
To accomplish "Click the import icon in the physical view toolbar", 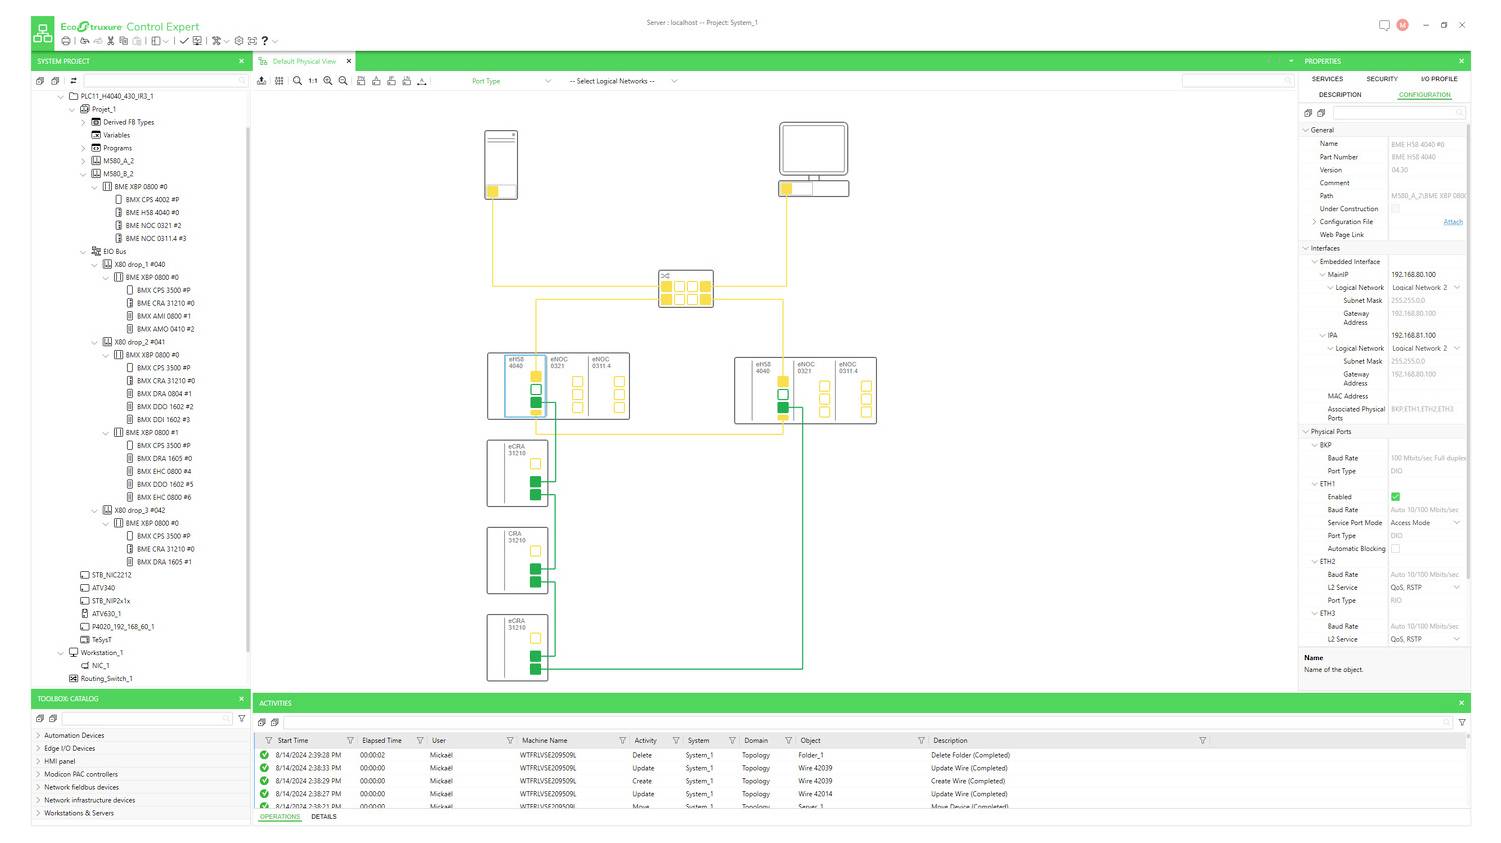I will pos(261,81).
